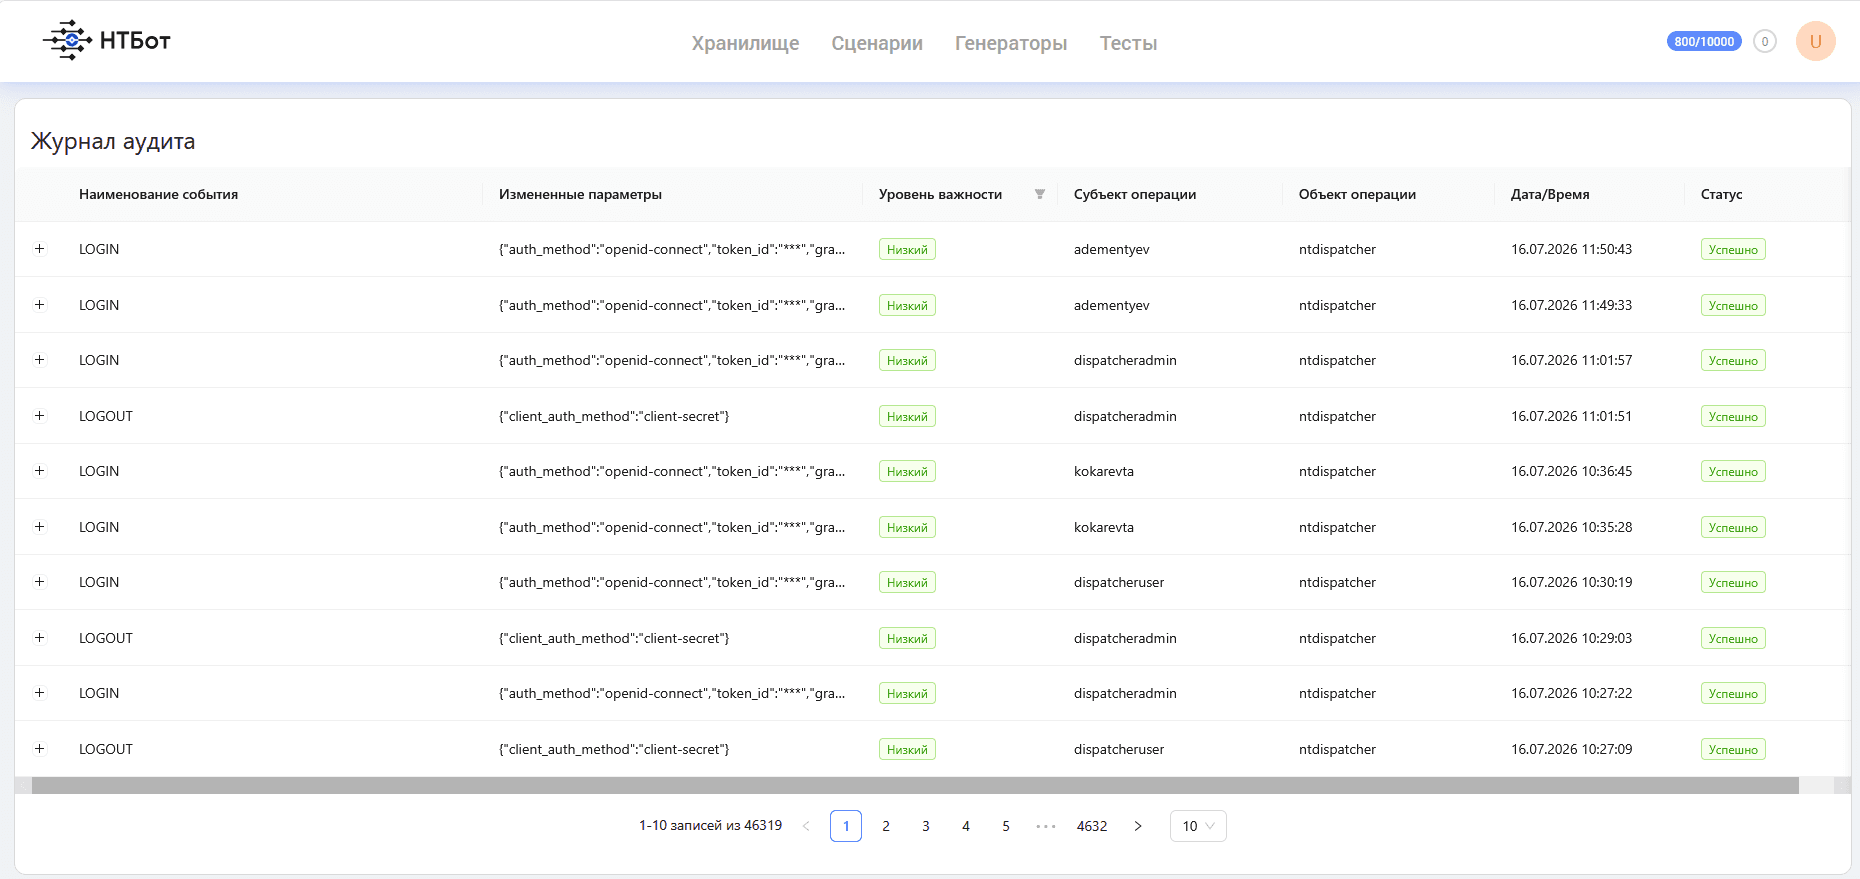Expand LOGIN row at 11:49:33
This screenshot has height=879, width=1860.
point(40,305)
